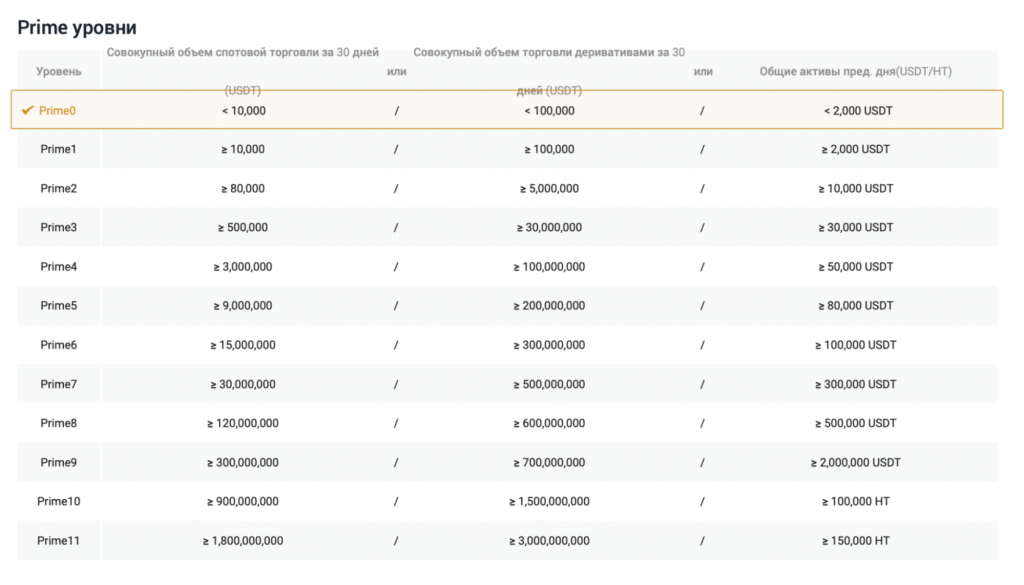Click the 'Prime уровни' heading
Screen dimensions: 1024x585
tap(77, 28)
